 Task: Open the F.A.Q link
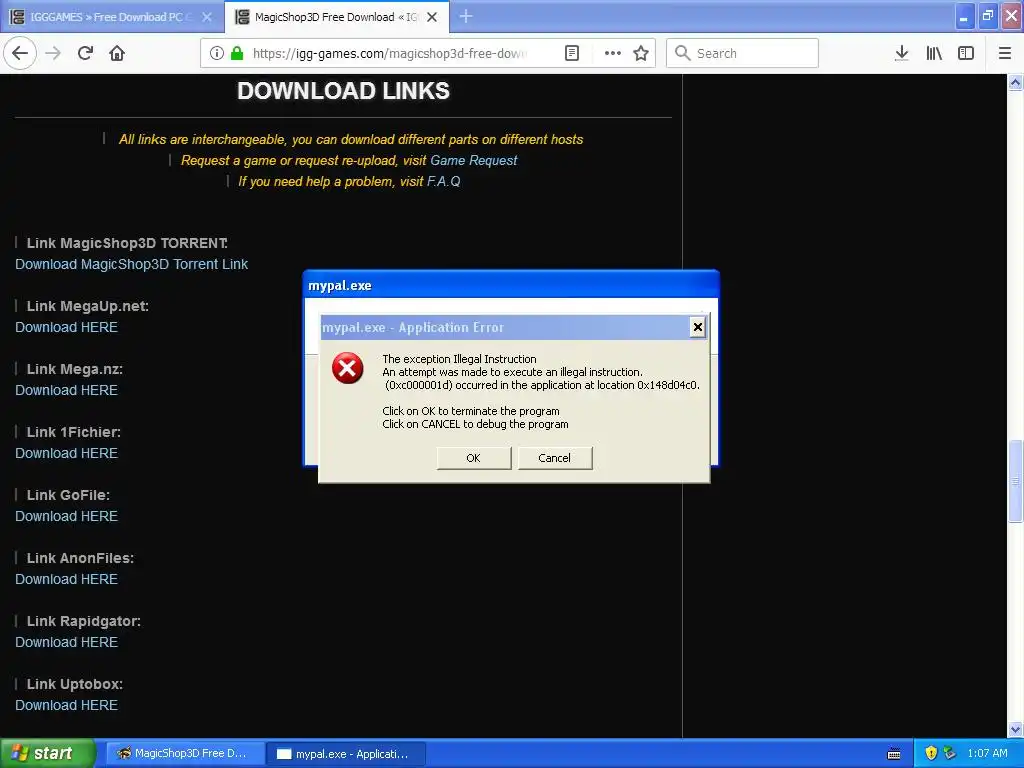443,182
